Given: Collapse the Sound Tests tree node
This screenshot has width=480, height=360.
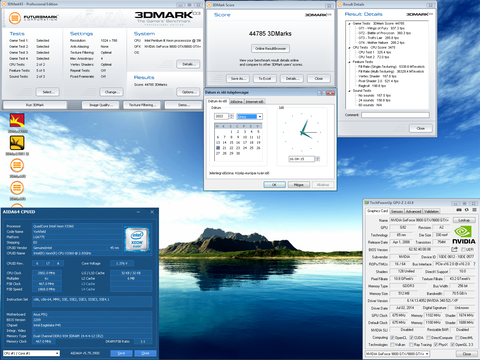Looking at the screenshot, I should tap(349, 90).
